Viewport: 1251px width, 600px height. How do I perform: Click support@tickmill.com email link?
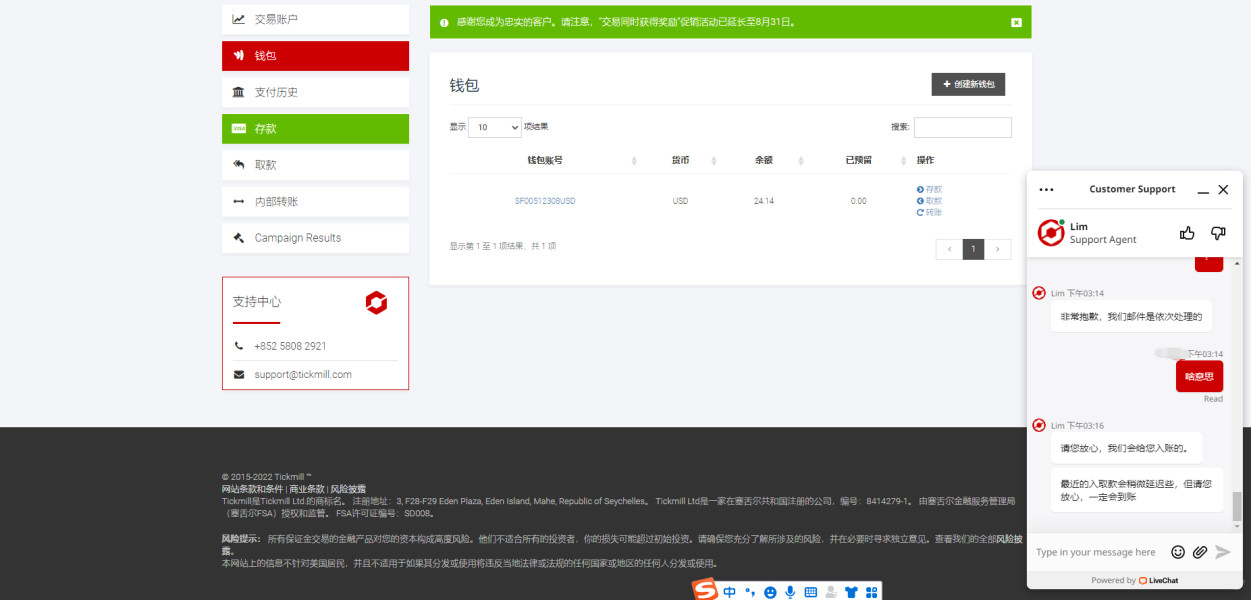coord(303,375)
